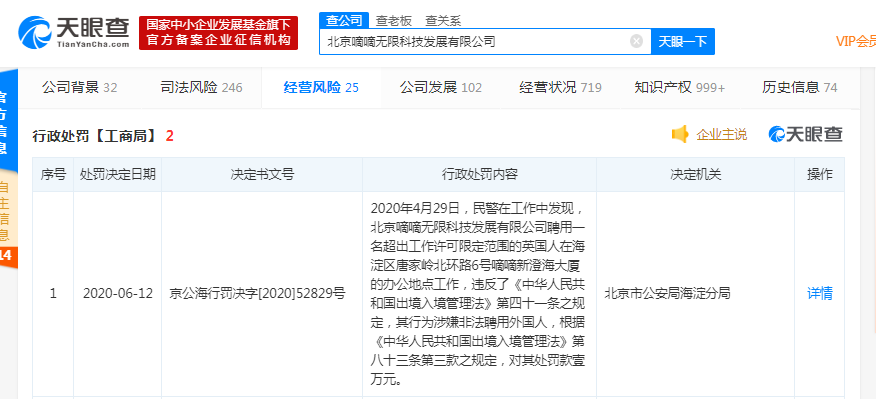876x399 pixels.
Task: Open the 知识产权 999+ tab
Action: pyautogui.click(x=680, y=87)
